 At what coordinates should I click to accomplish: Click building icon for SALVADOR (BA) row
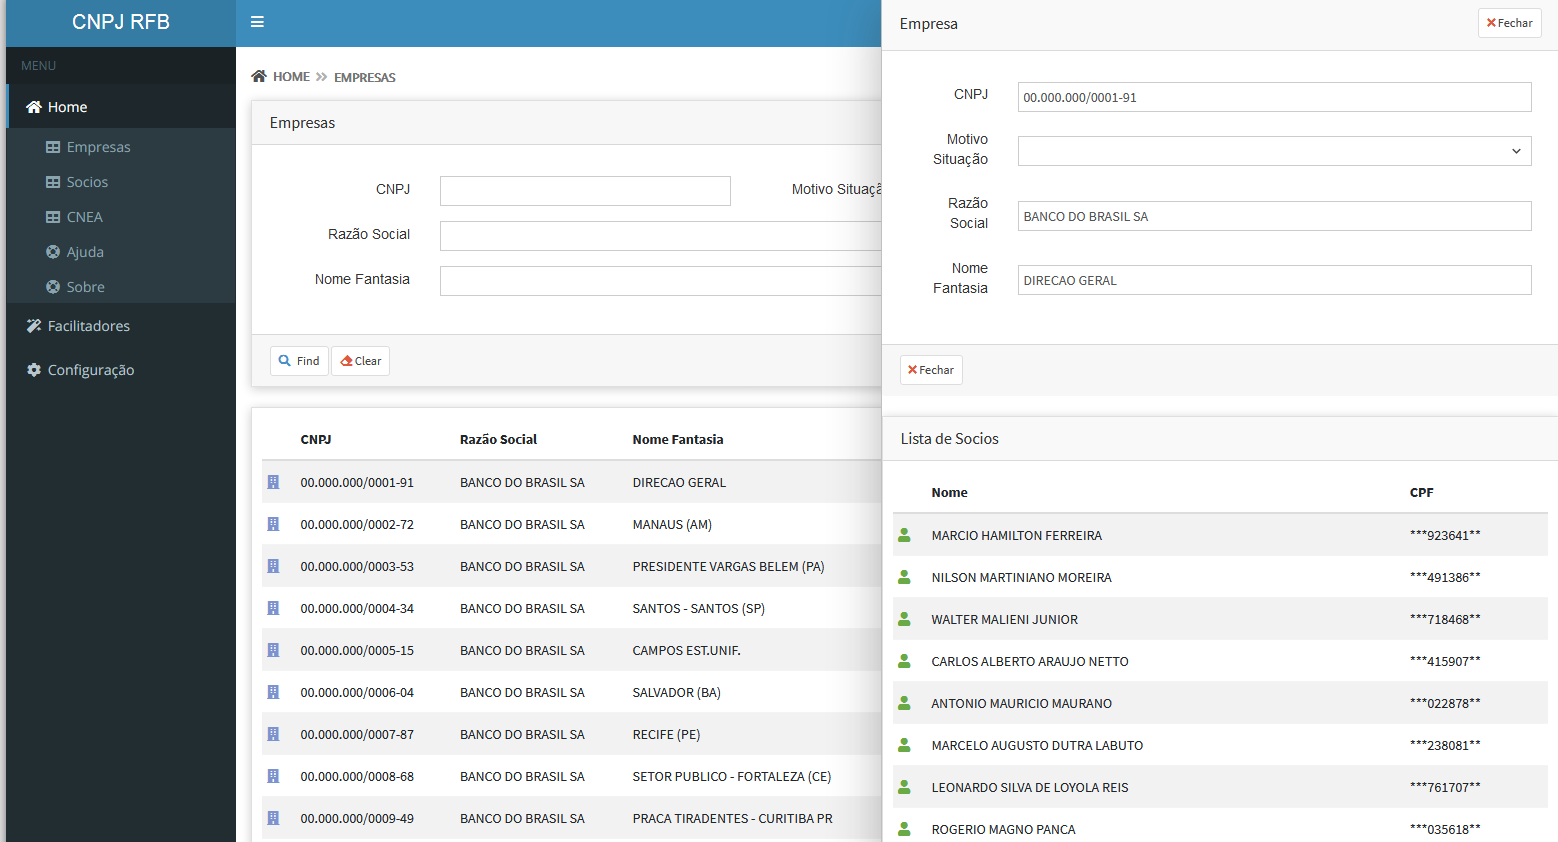(x=273, y=692)
